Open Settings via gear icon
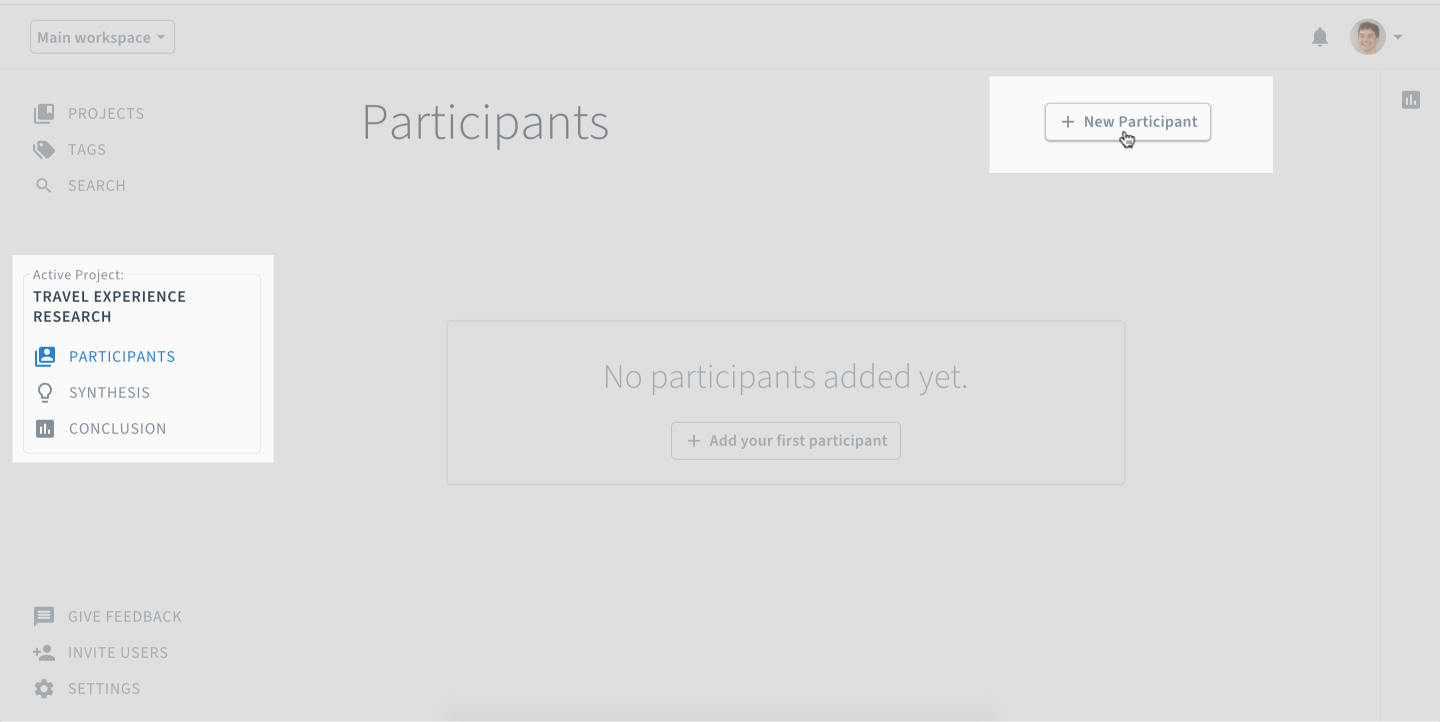1441x722 pixels. (44, 689)
